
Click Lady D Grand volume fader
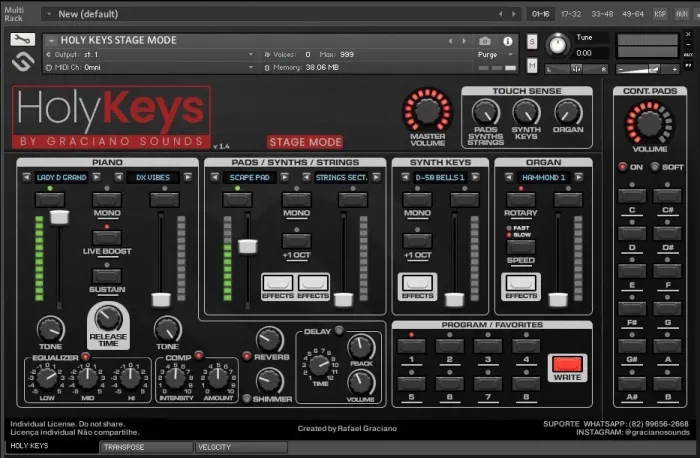click(59, 217)
